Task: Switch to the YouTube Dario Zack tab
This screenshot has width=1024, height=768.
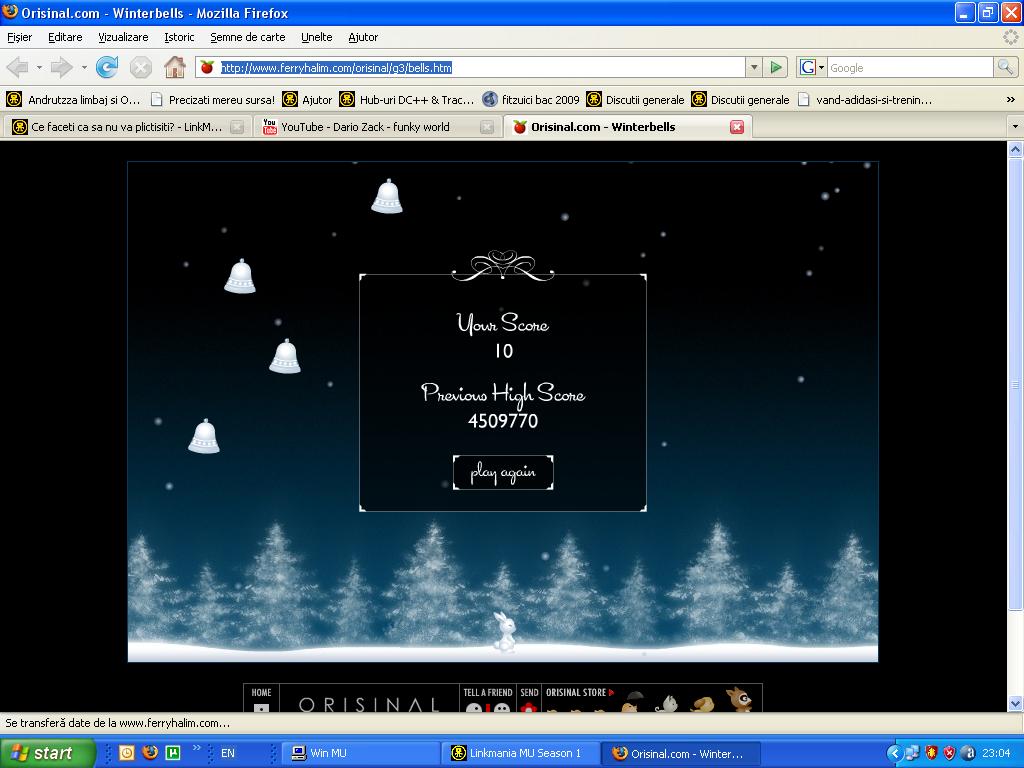Action: click(x=377, y=127)
